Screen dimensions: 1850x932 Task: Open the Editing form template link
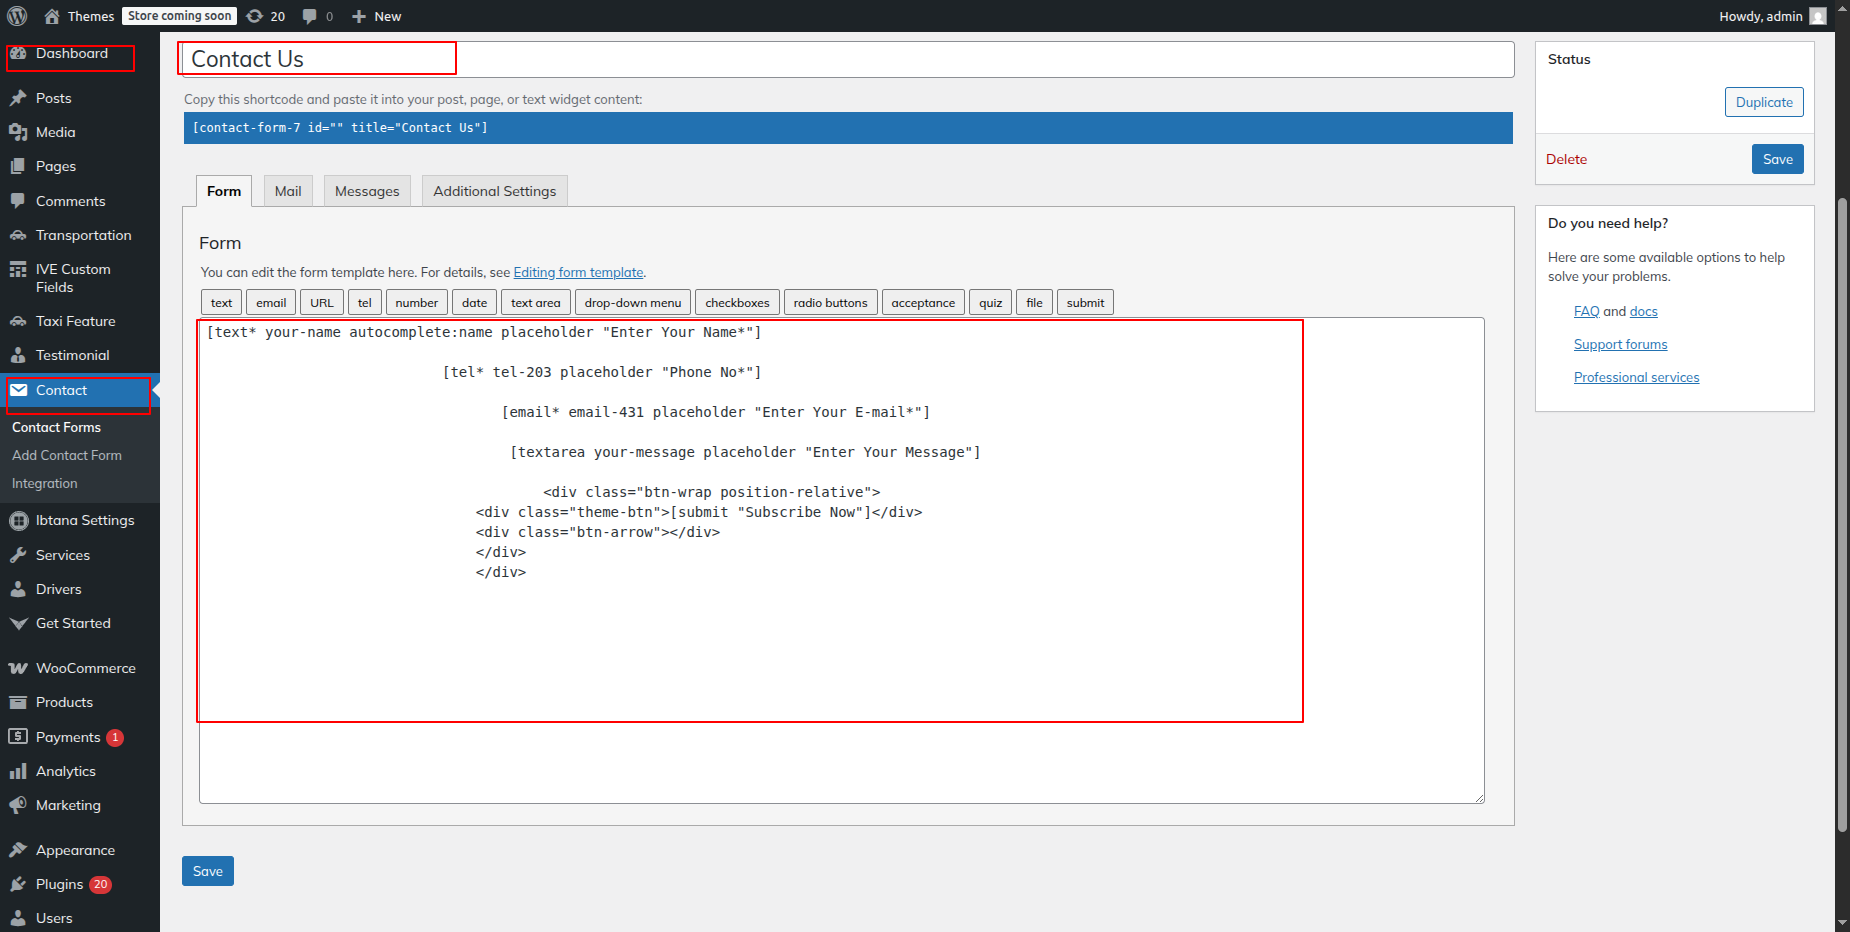(578, 272)
